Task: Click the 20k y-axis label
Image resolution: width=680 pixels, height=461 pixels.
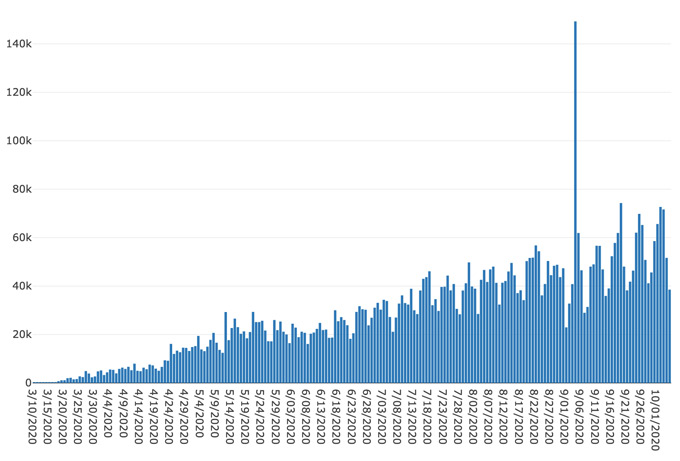Action: point(21,334)
